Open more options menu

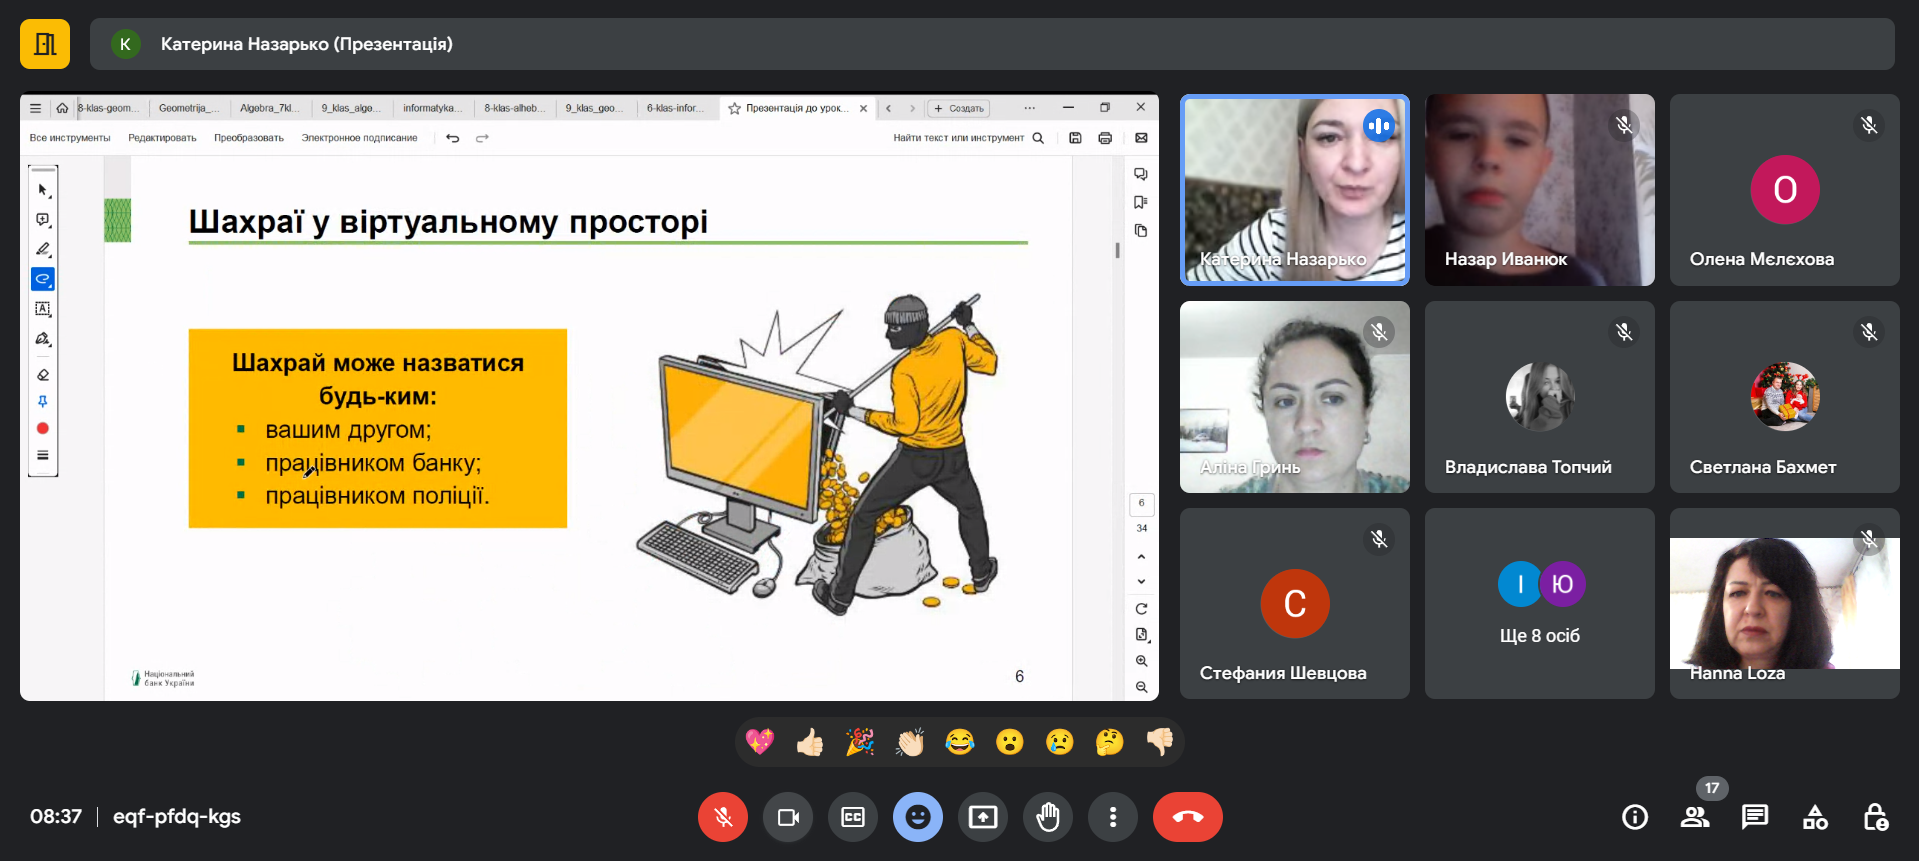click(x=1113, y=817)
